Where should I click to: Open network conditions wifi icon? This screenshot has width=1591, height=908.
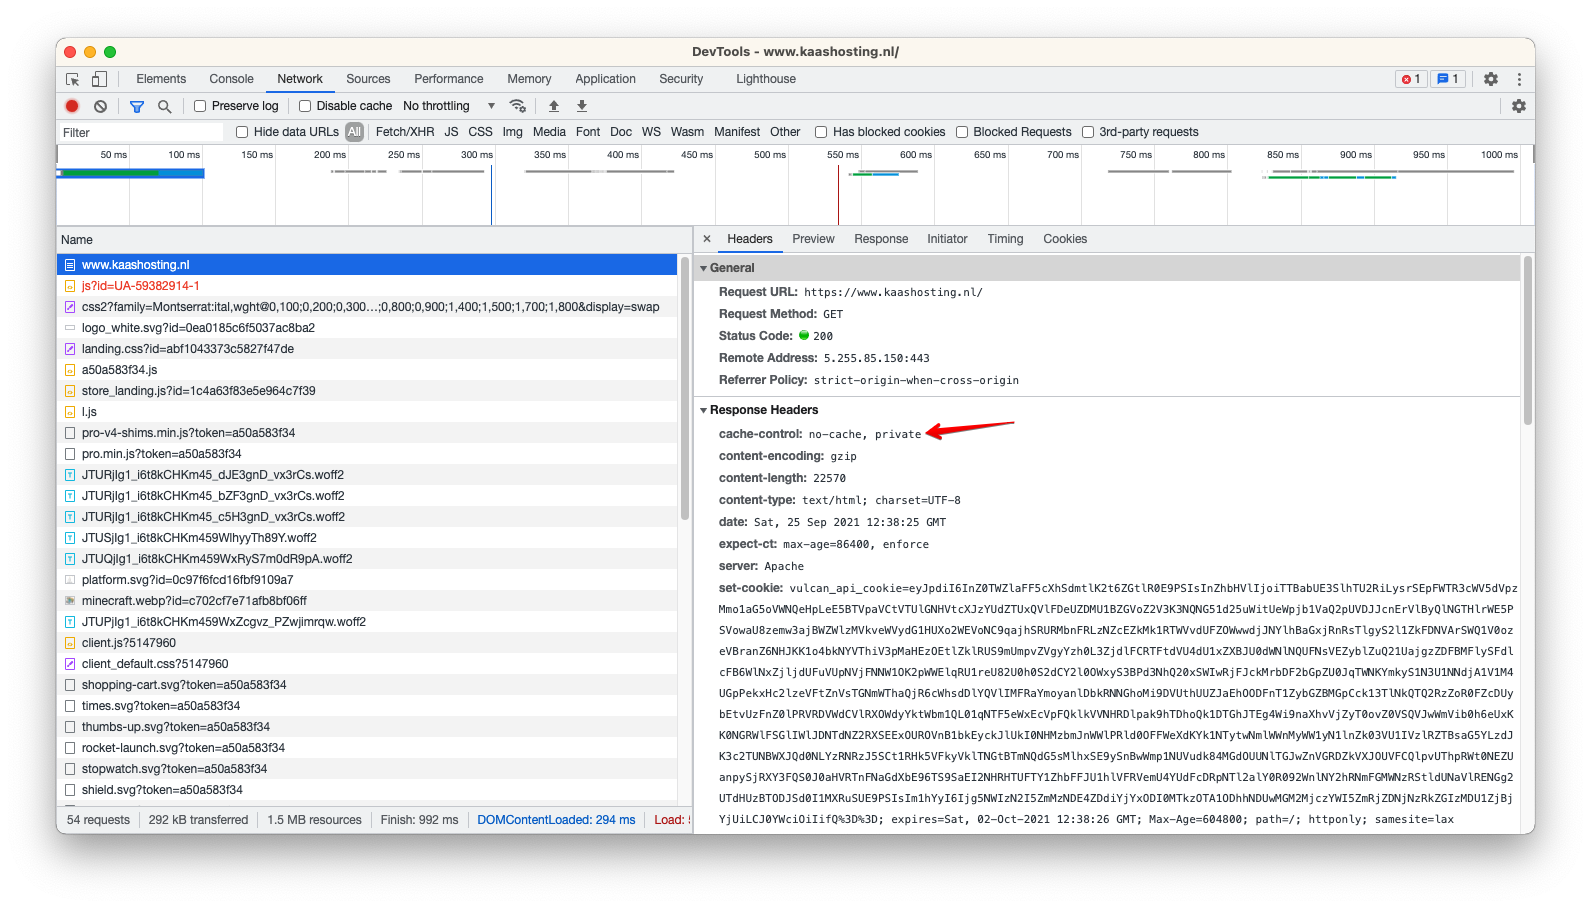(517, 106)
